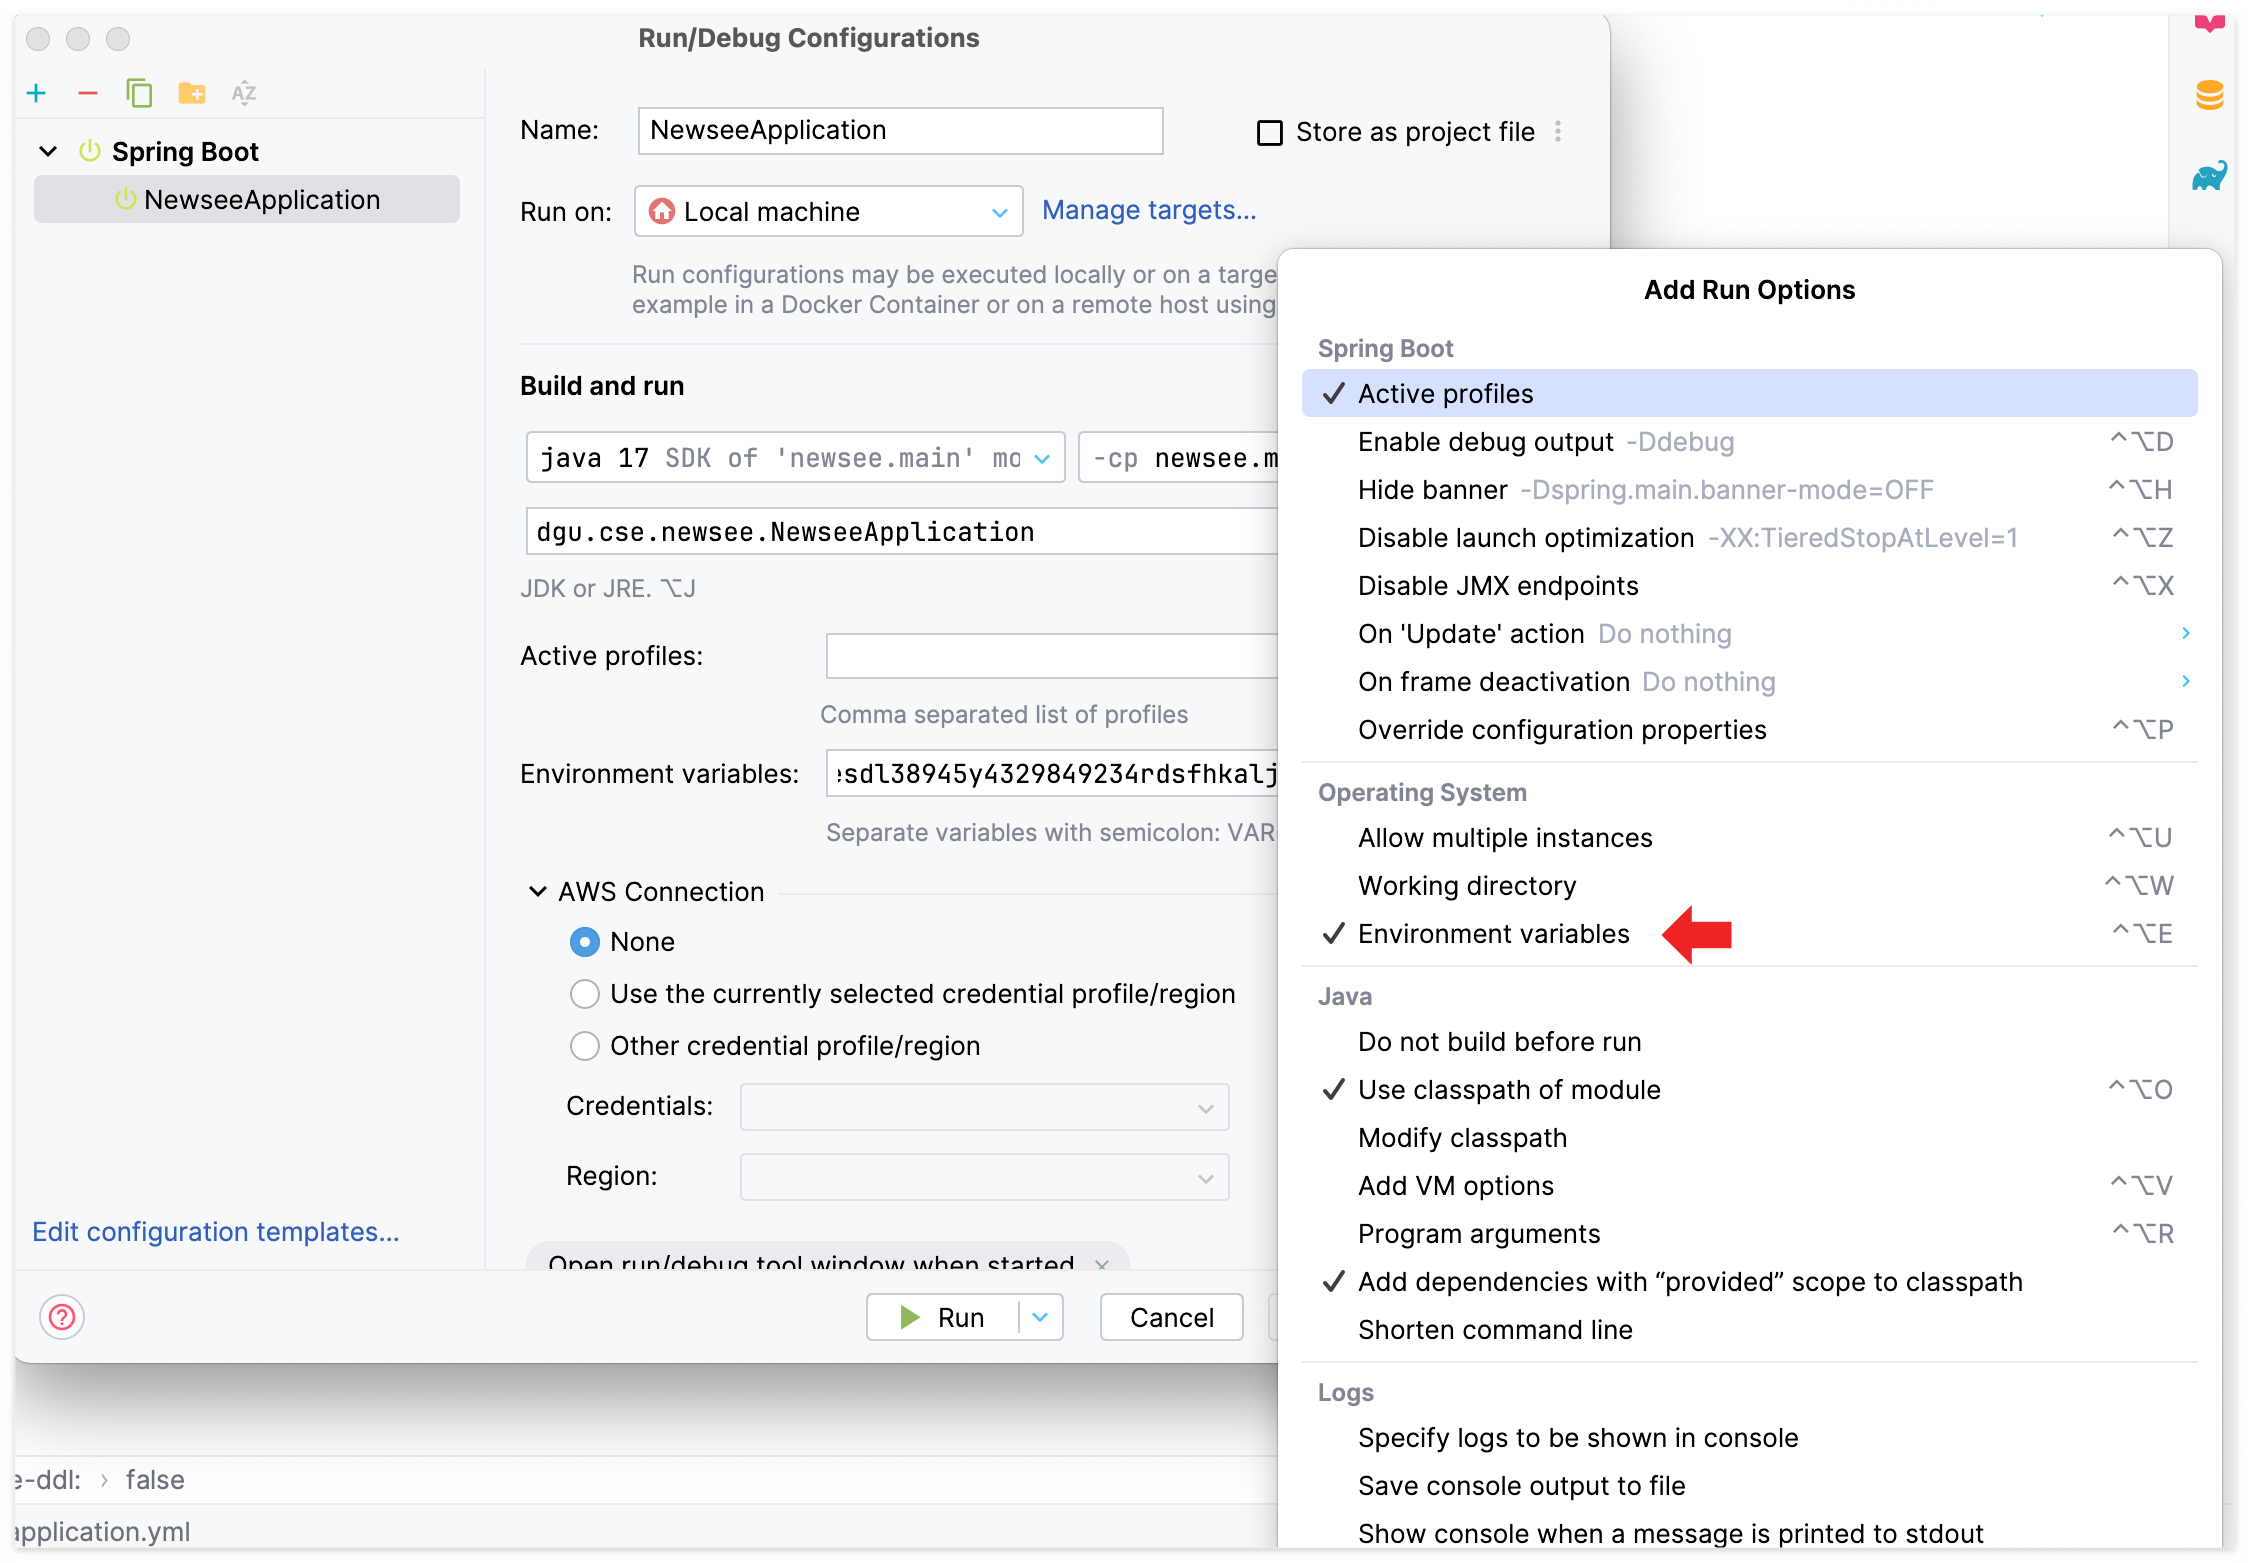This screenshot has width=2250, height=1563.
Task: Collapse the Spring Boot tree node
Action: point(48,152)
